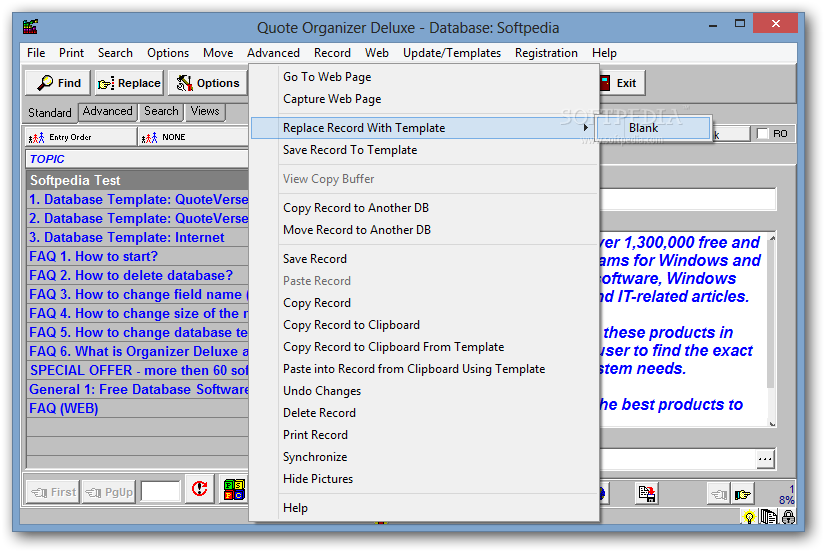Click the grayed left-pointing hand icon
Screen dimensions: 825x552
click(718, 494)
